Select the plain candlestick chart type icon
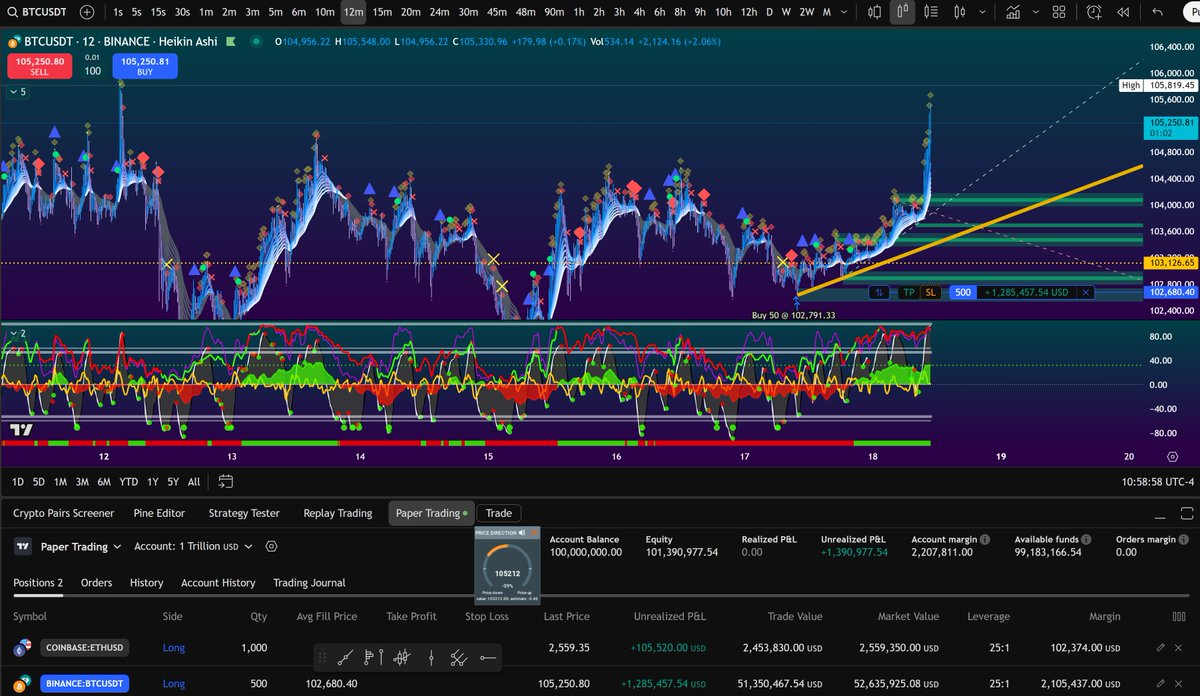Screen dimensions: 1200x696 960,12
